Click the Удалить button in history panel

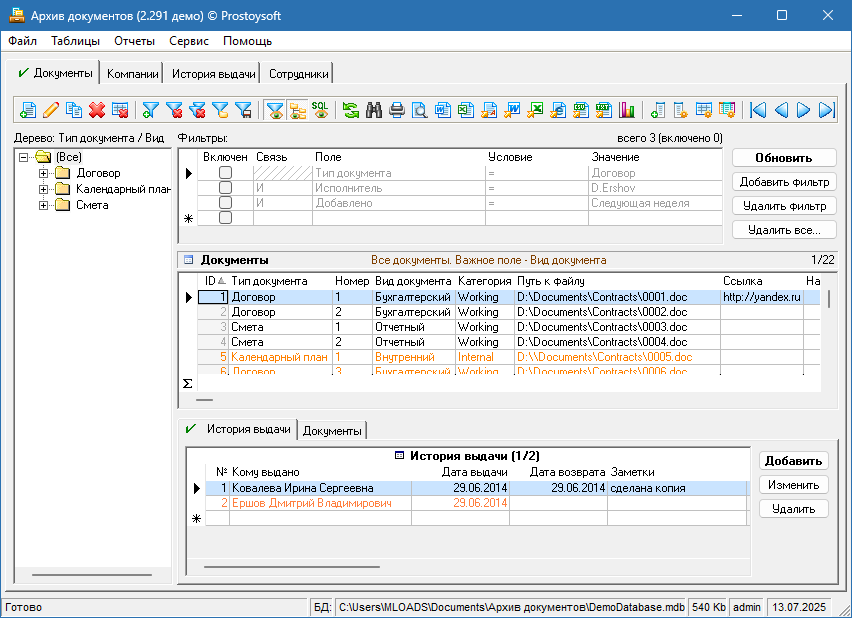pos(793,509)
